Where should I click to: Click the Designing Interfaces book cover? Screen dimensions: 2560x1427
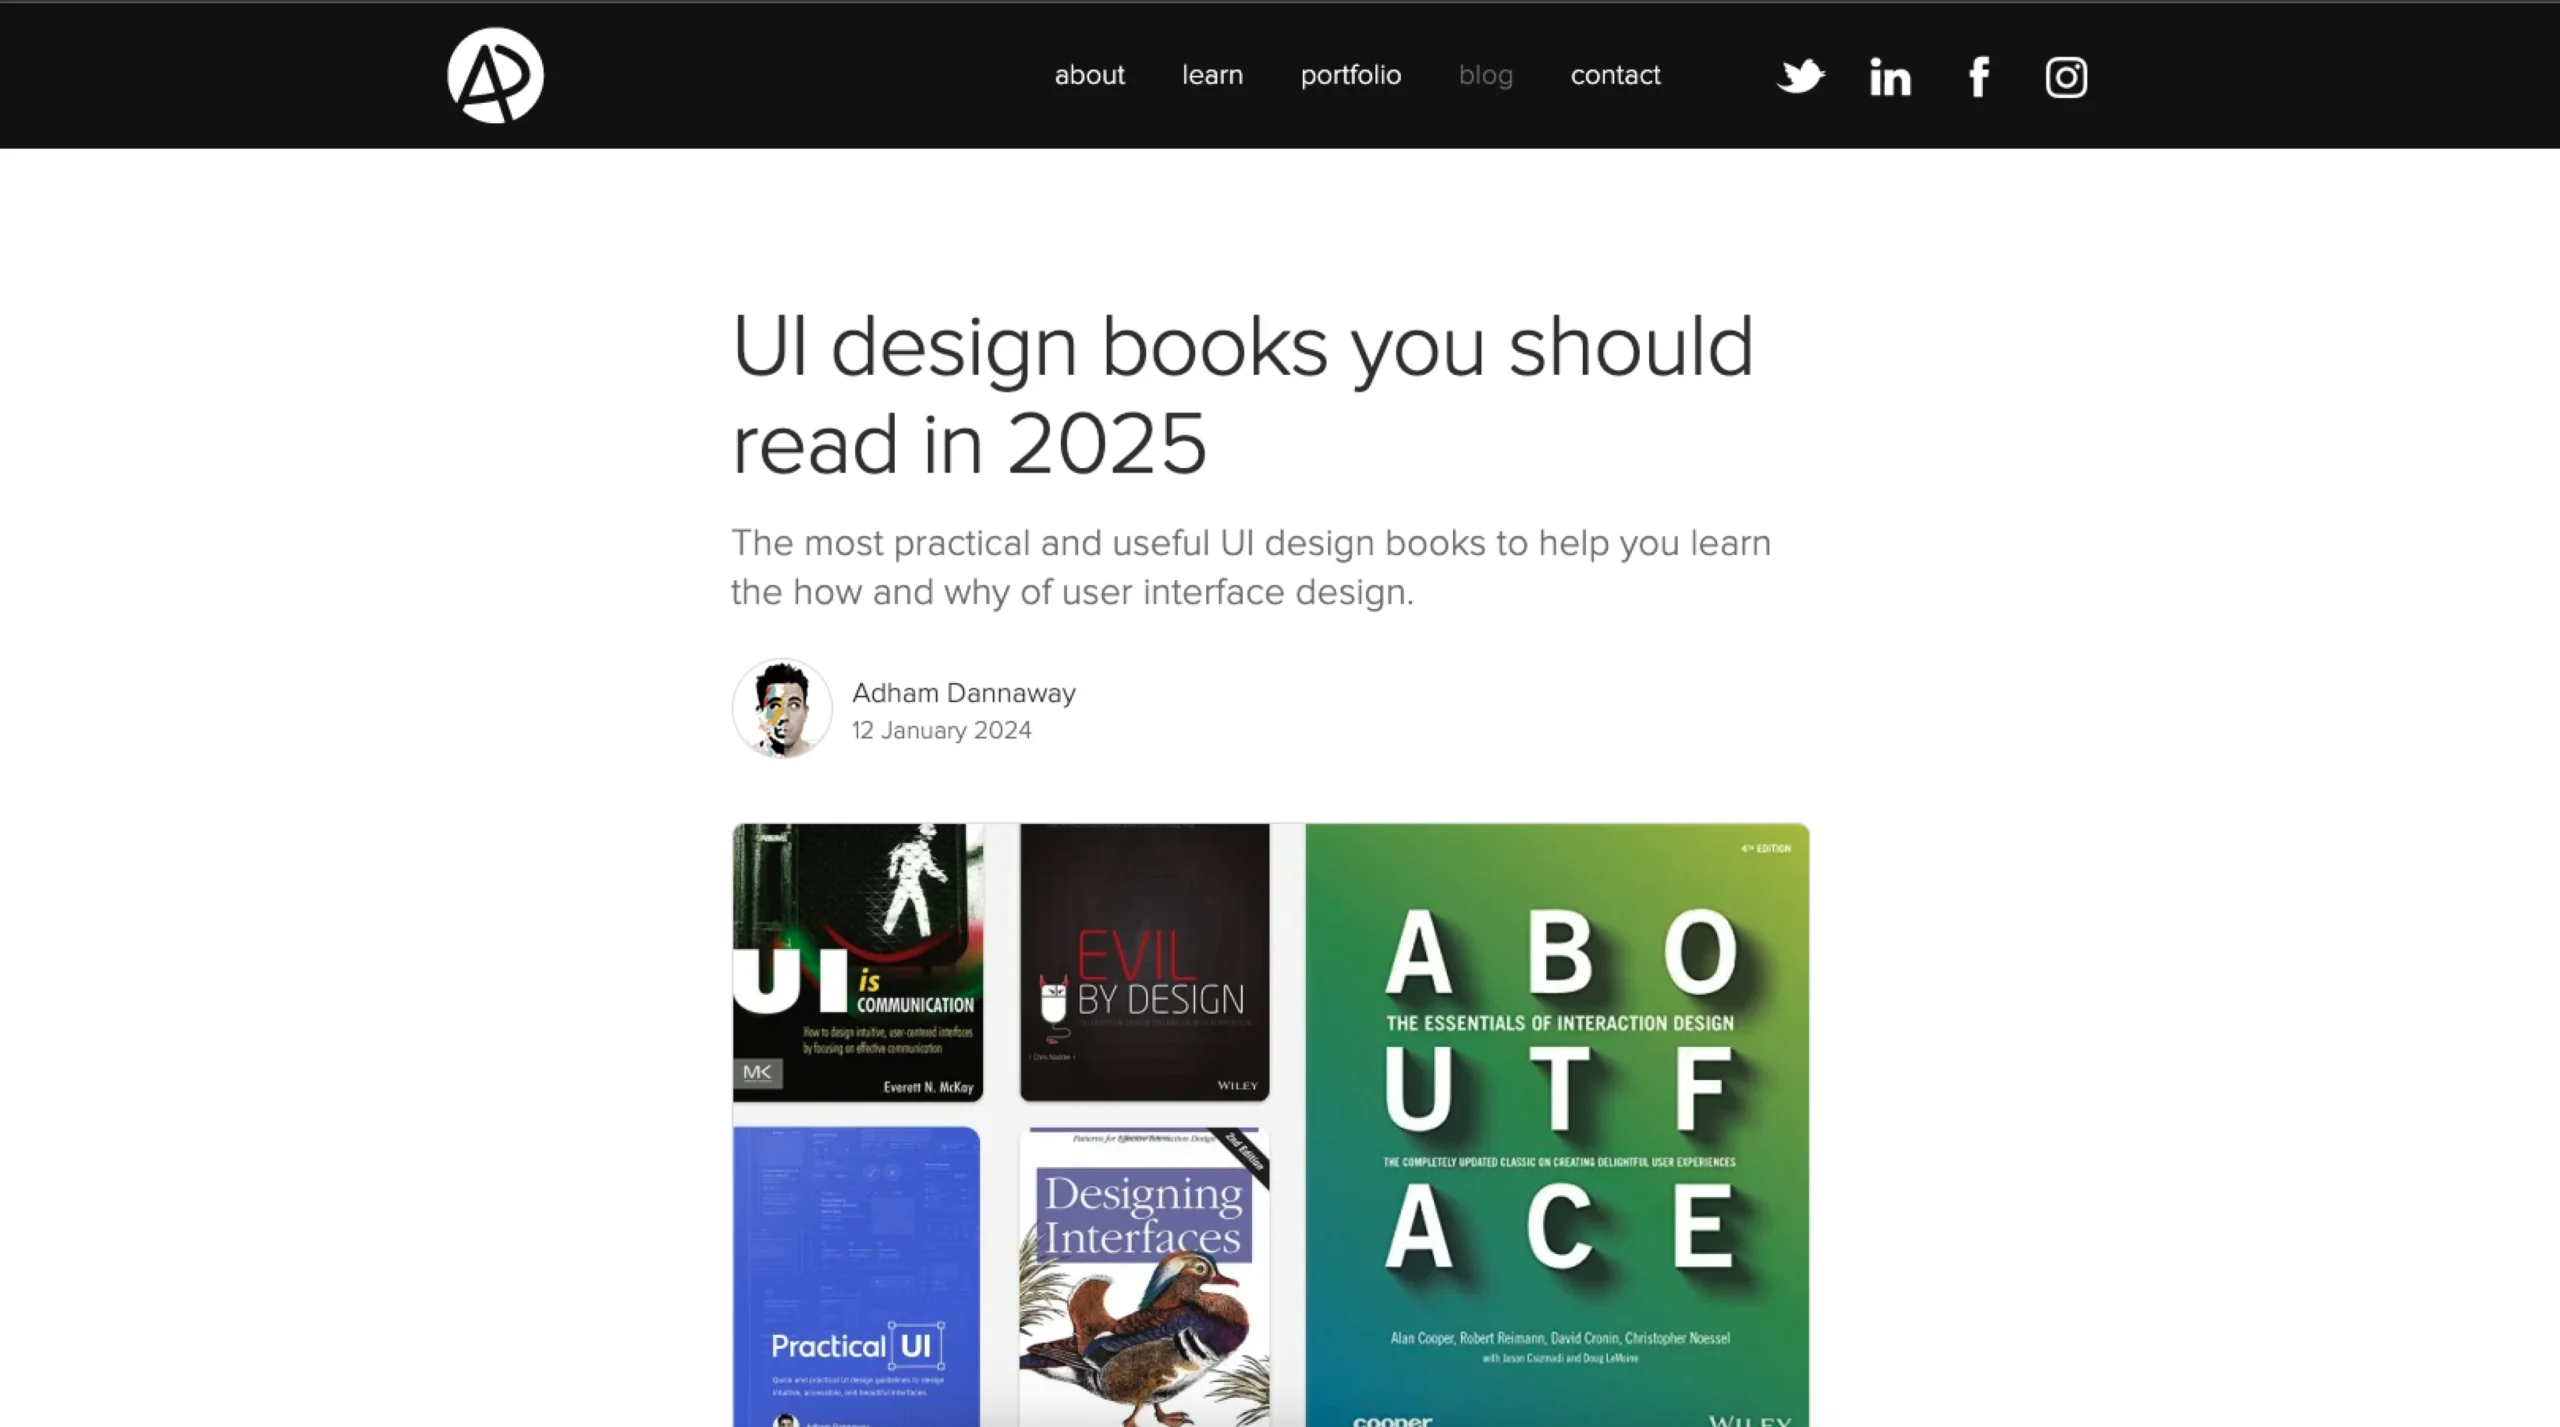(x=1145, y=1277)
